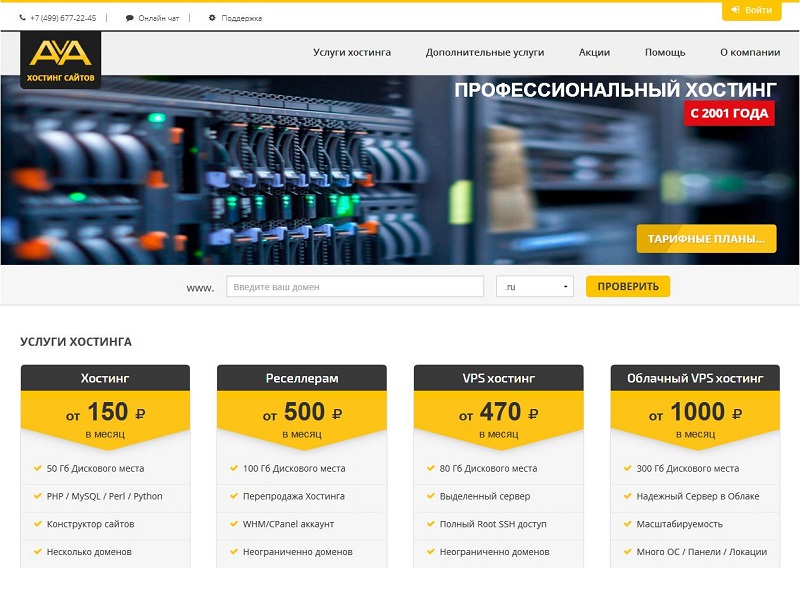Click checkmark beside 300 Гб Дискового места
This screenshot has width=800, height=593.
point(628,468)
